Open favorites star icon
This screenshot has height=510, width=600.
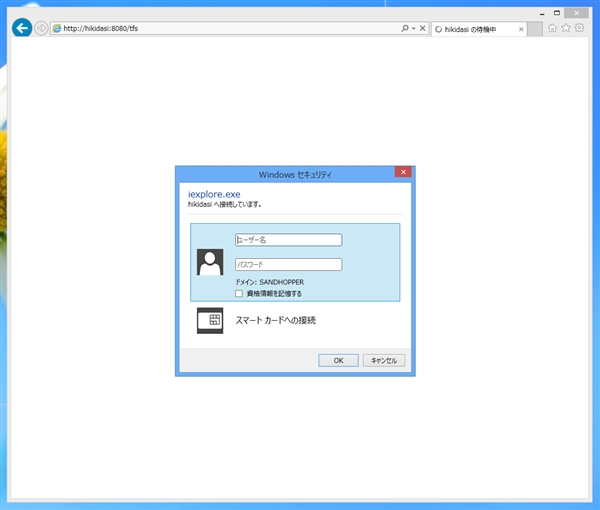pos(566,28)
